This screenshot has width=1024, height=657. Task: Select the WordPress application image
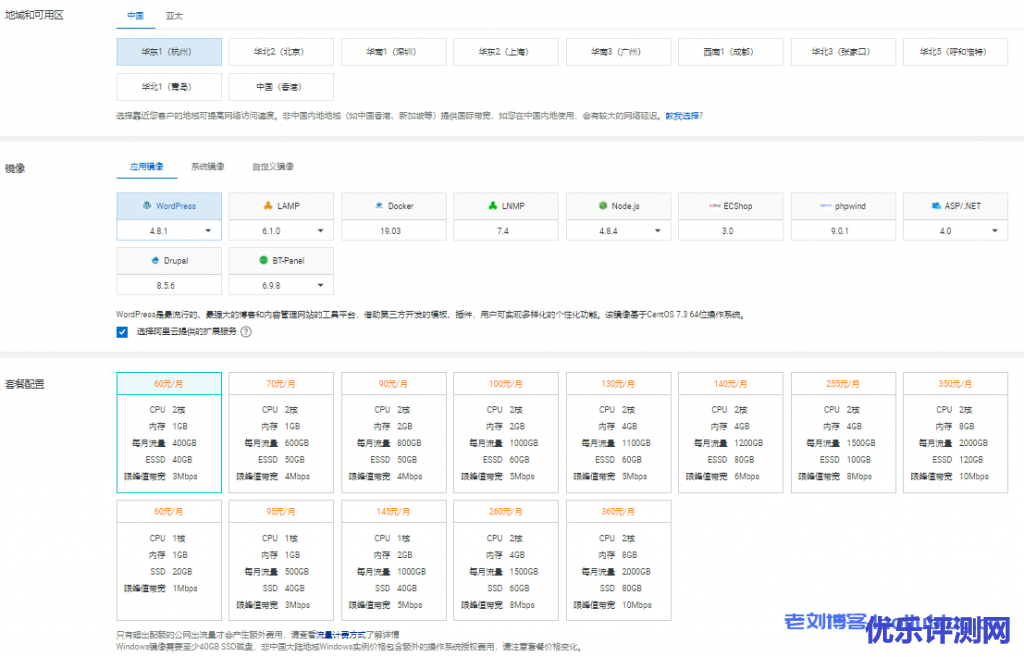tap(168, 206)
